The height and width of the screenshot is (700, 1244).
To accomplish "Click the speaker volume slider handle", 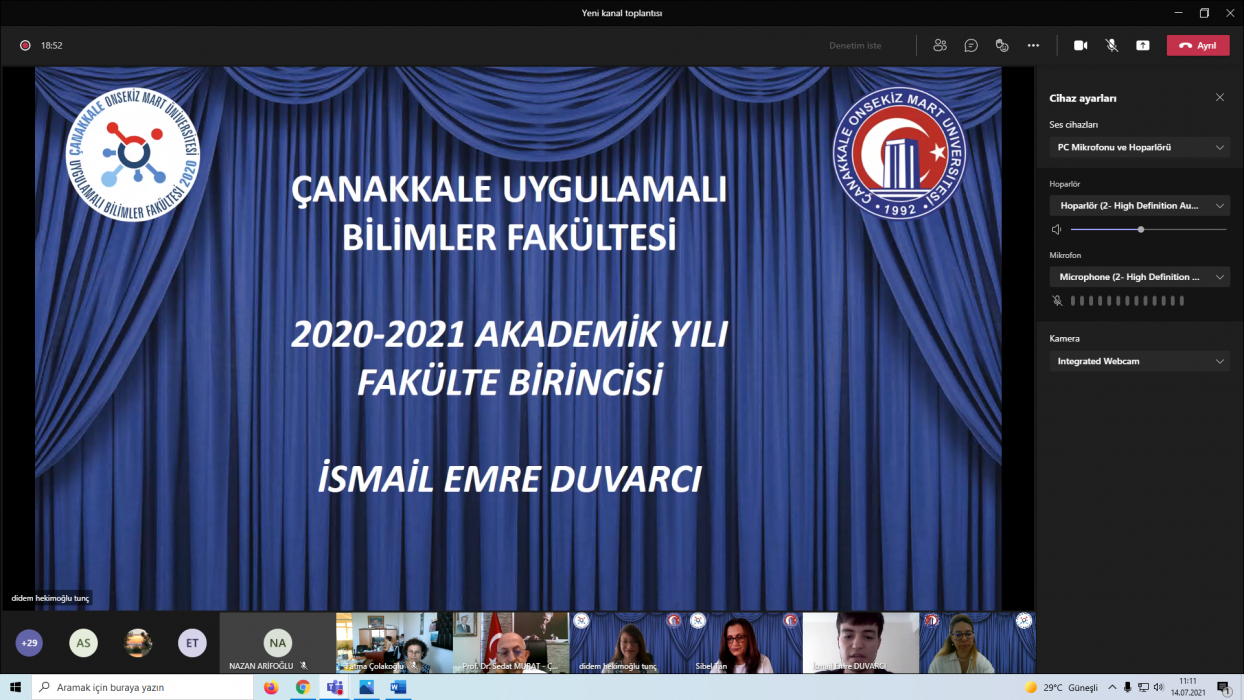I will click(x=1141, y=229).
